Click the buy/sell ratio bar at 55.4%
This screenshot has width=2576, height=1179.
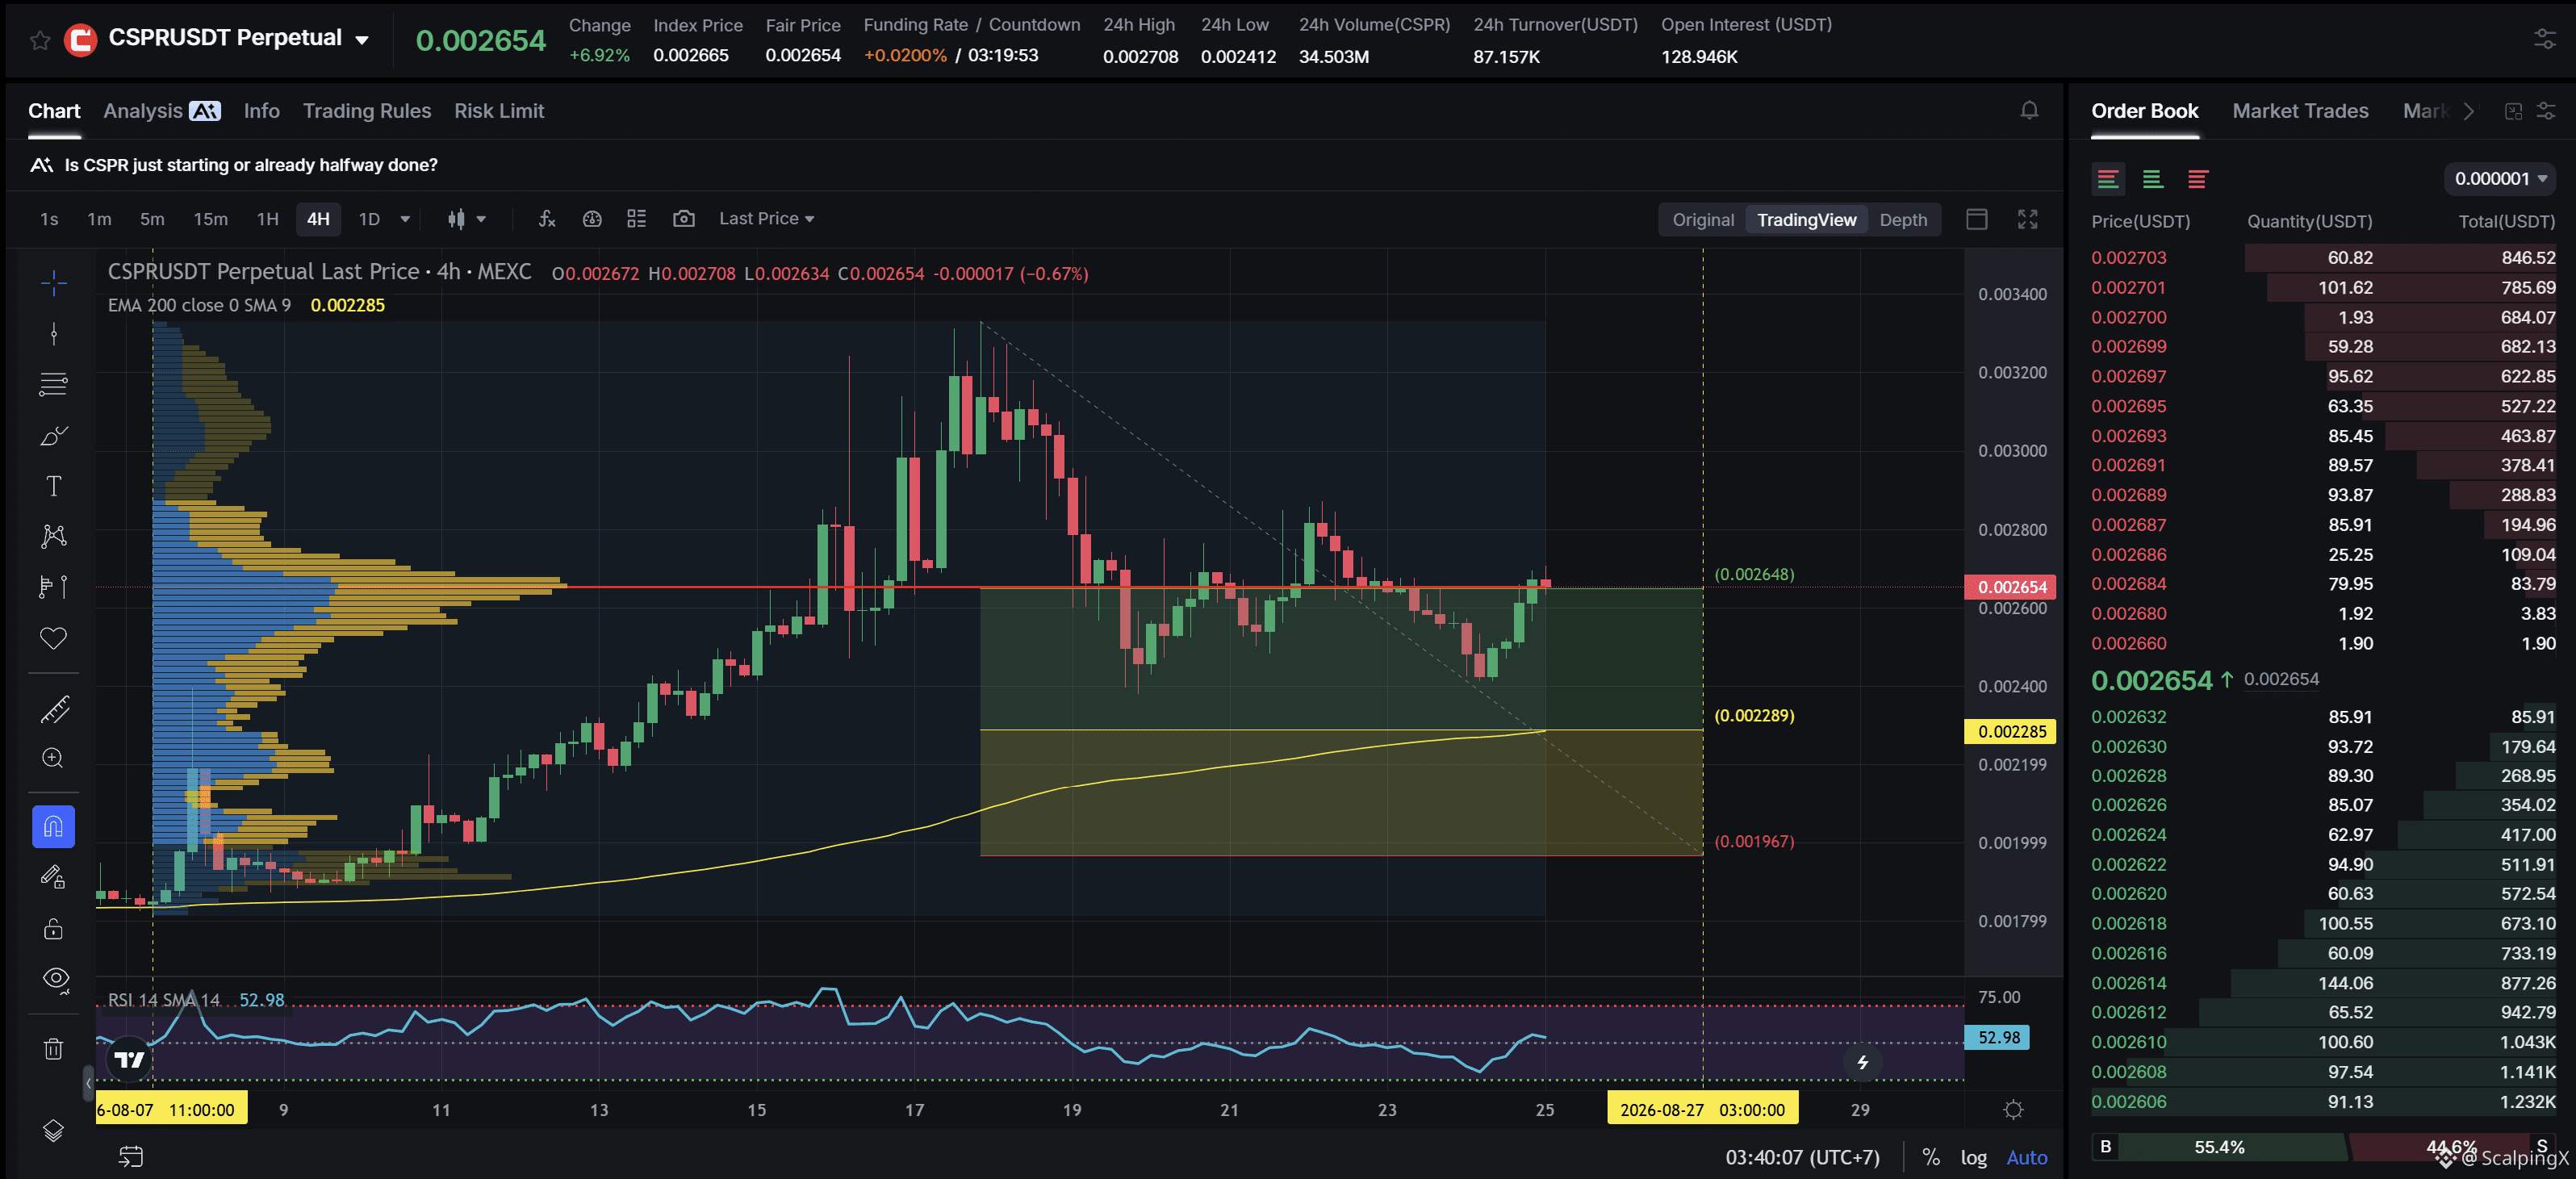pyautogui.click(x=2220, y=1147)
